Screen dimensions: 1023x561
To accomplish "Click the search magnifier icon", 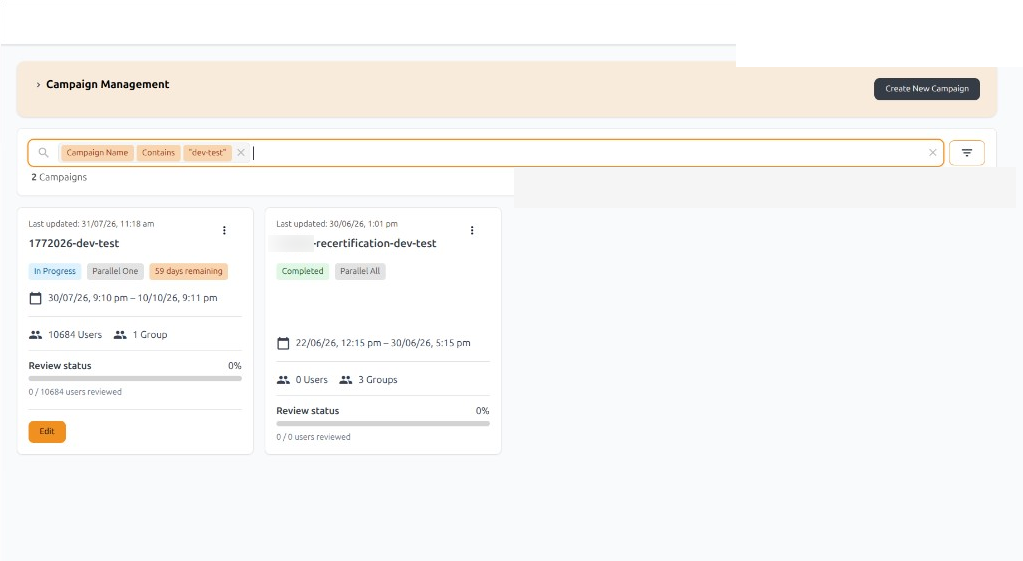I will (43, 153).
